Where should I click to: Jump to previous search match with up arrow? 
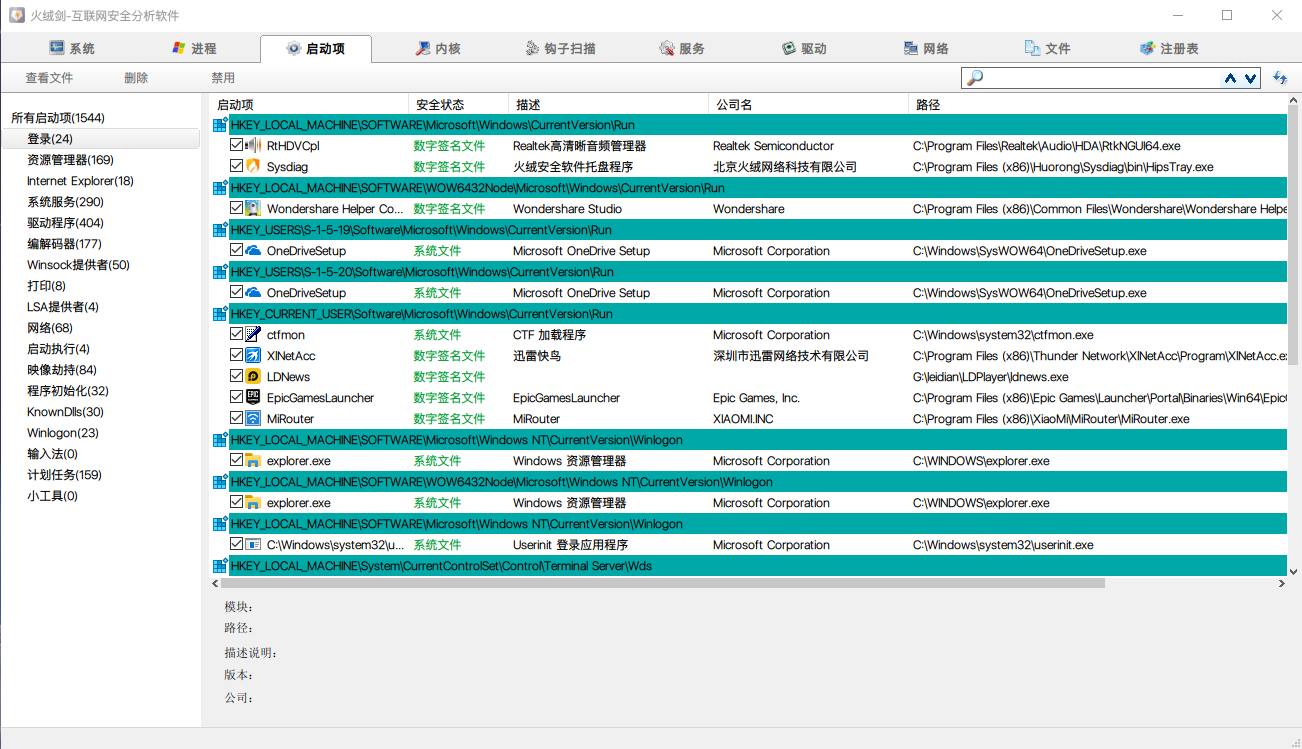1231,78
